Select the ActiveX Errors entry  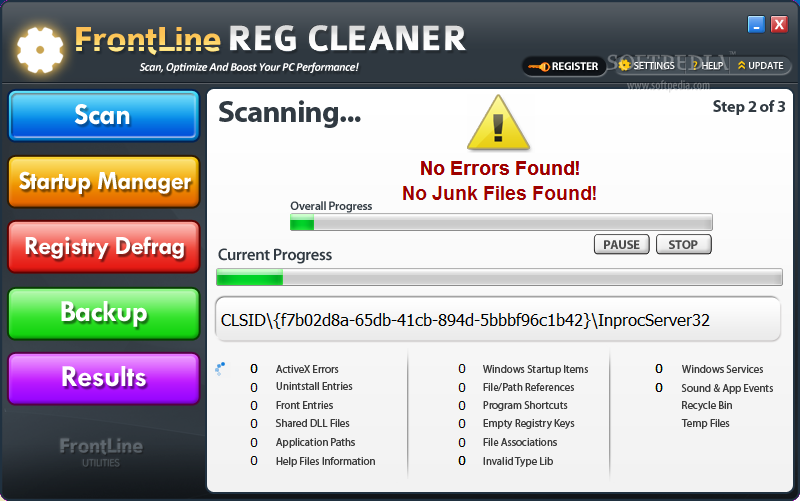[307, 369]
